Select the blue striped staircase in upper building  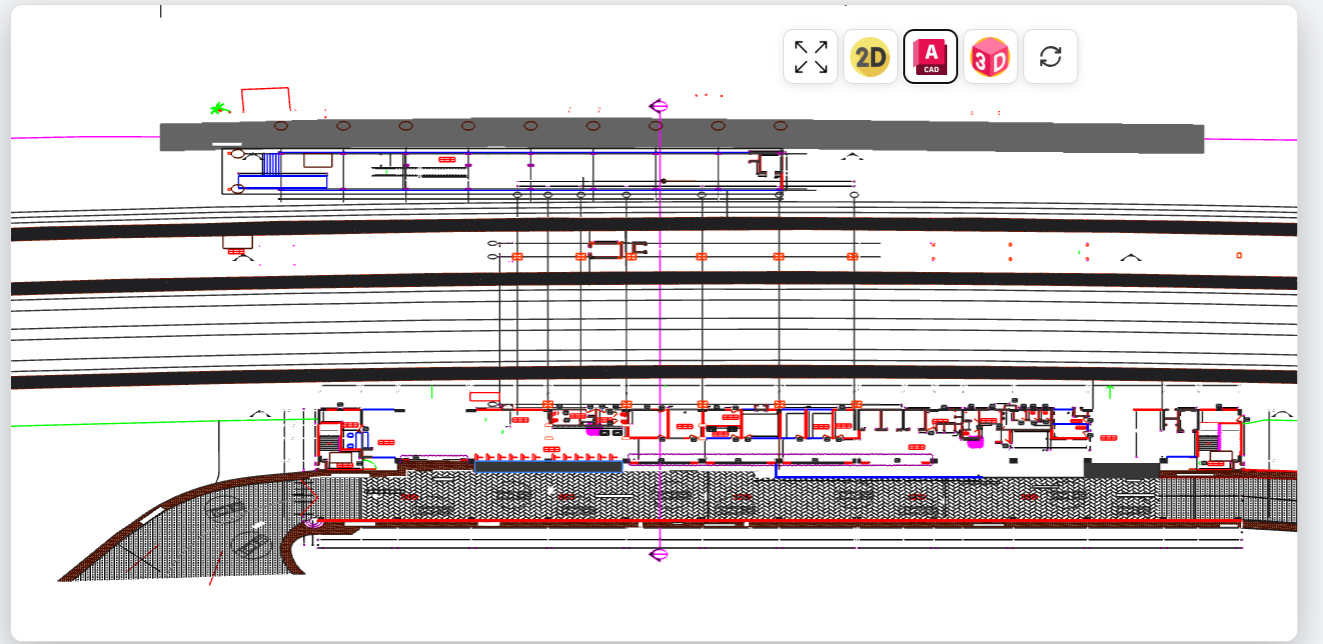point(270,163)
